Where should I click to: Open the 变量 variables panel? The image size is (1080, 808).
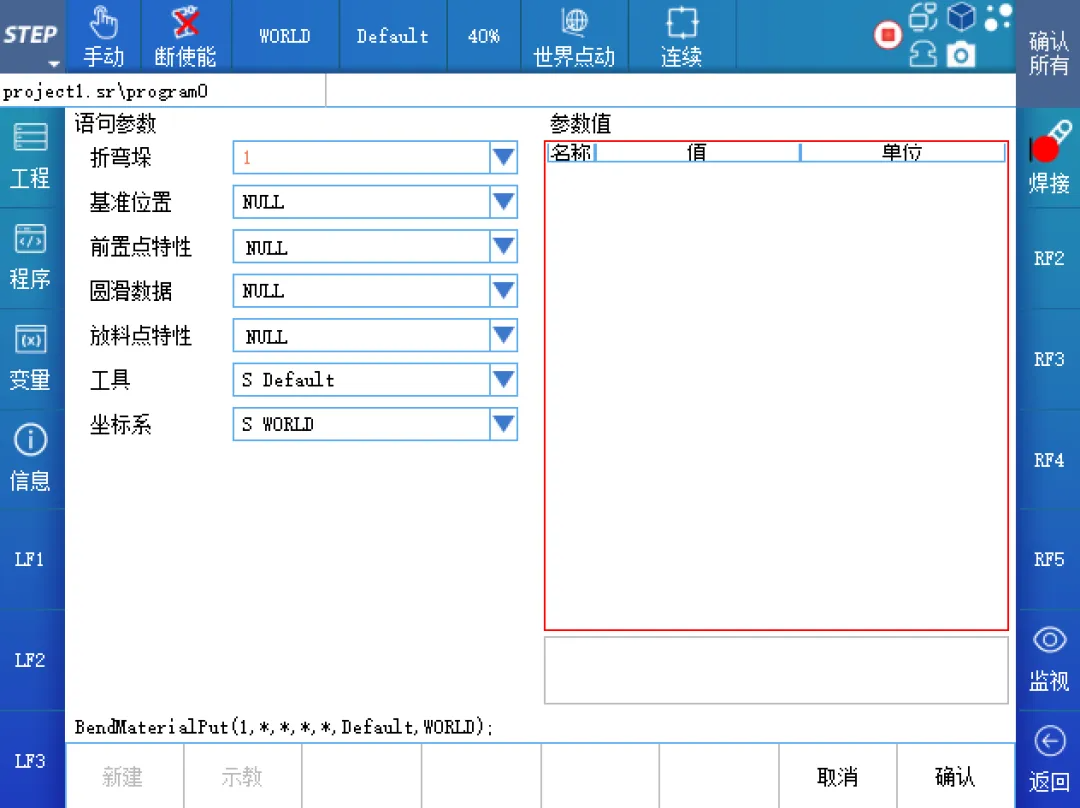(30, 359)
